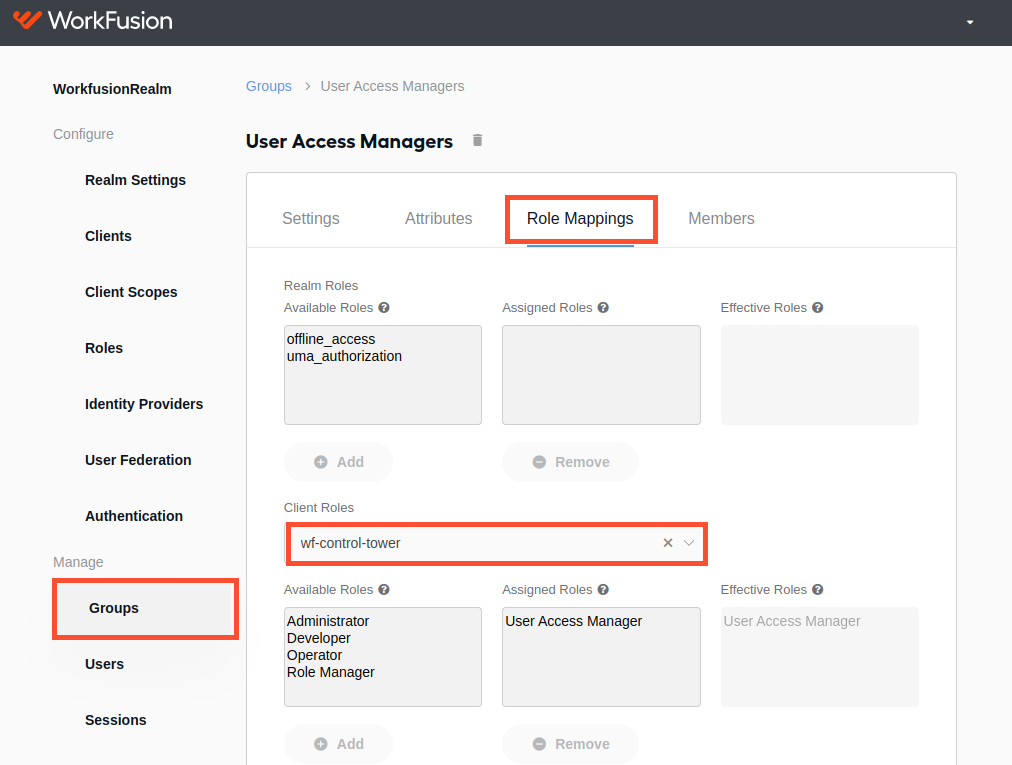This screenshot has height=765, width=1012.
Task: Click the Remove button under Client Roles
Action: click(571, 744)
